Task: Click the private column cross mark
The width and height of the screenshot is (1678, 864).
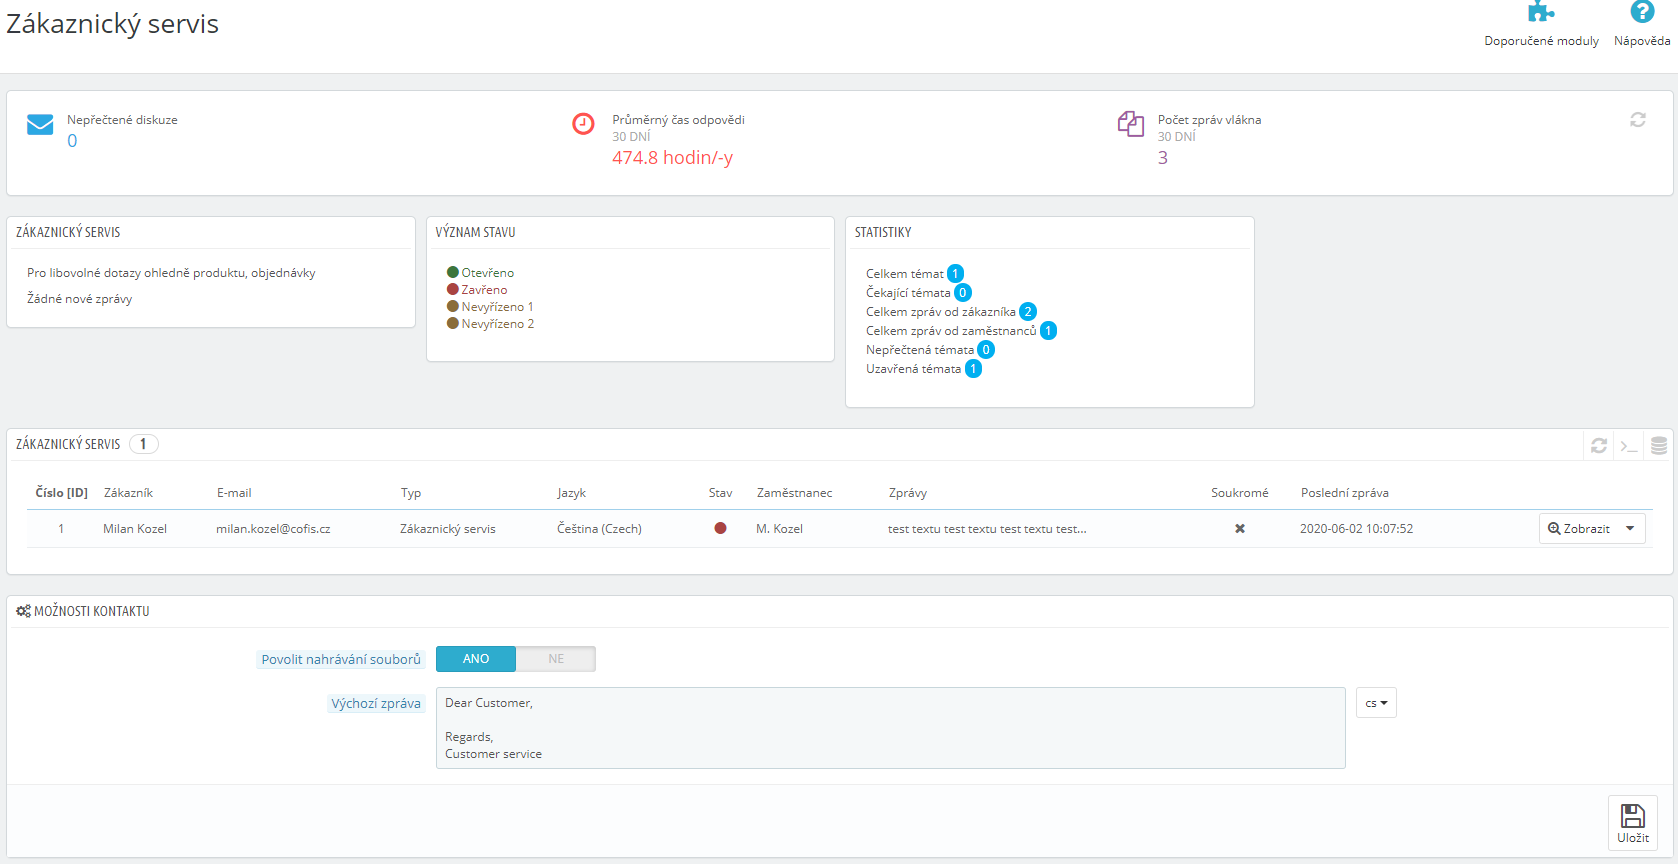Action: pyautogui.click(x=1240, y=529)
